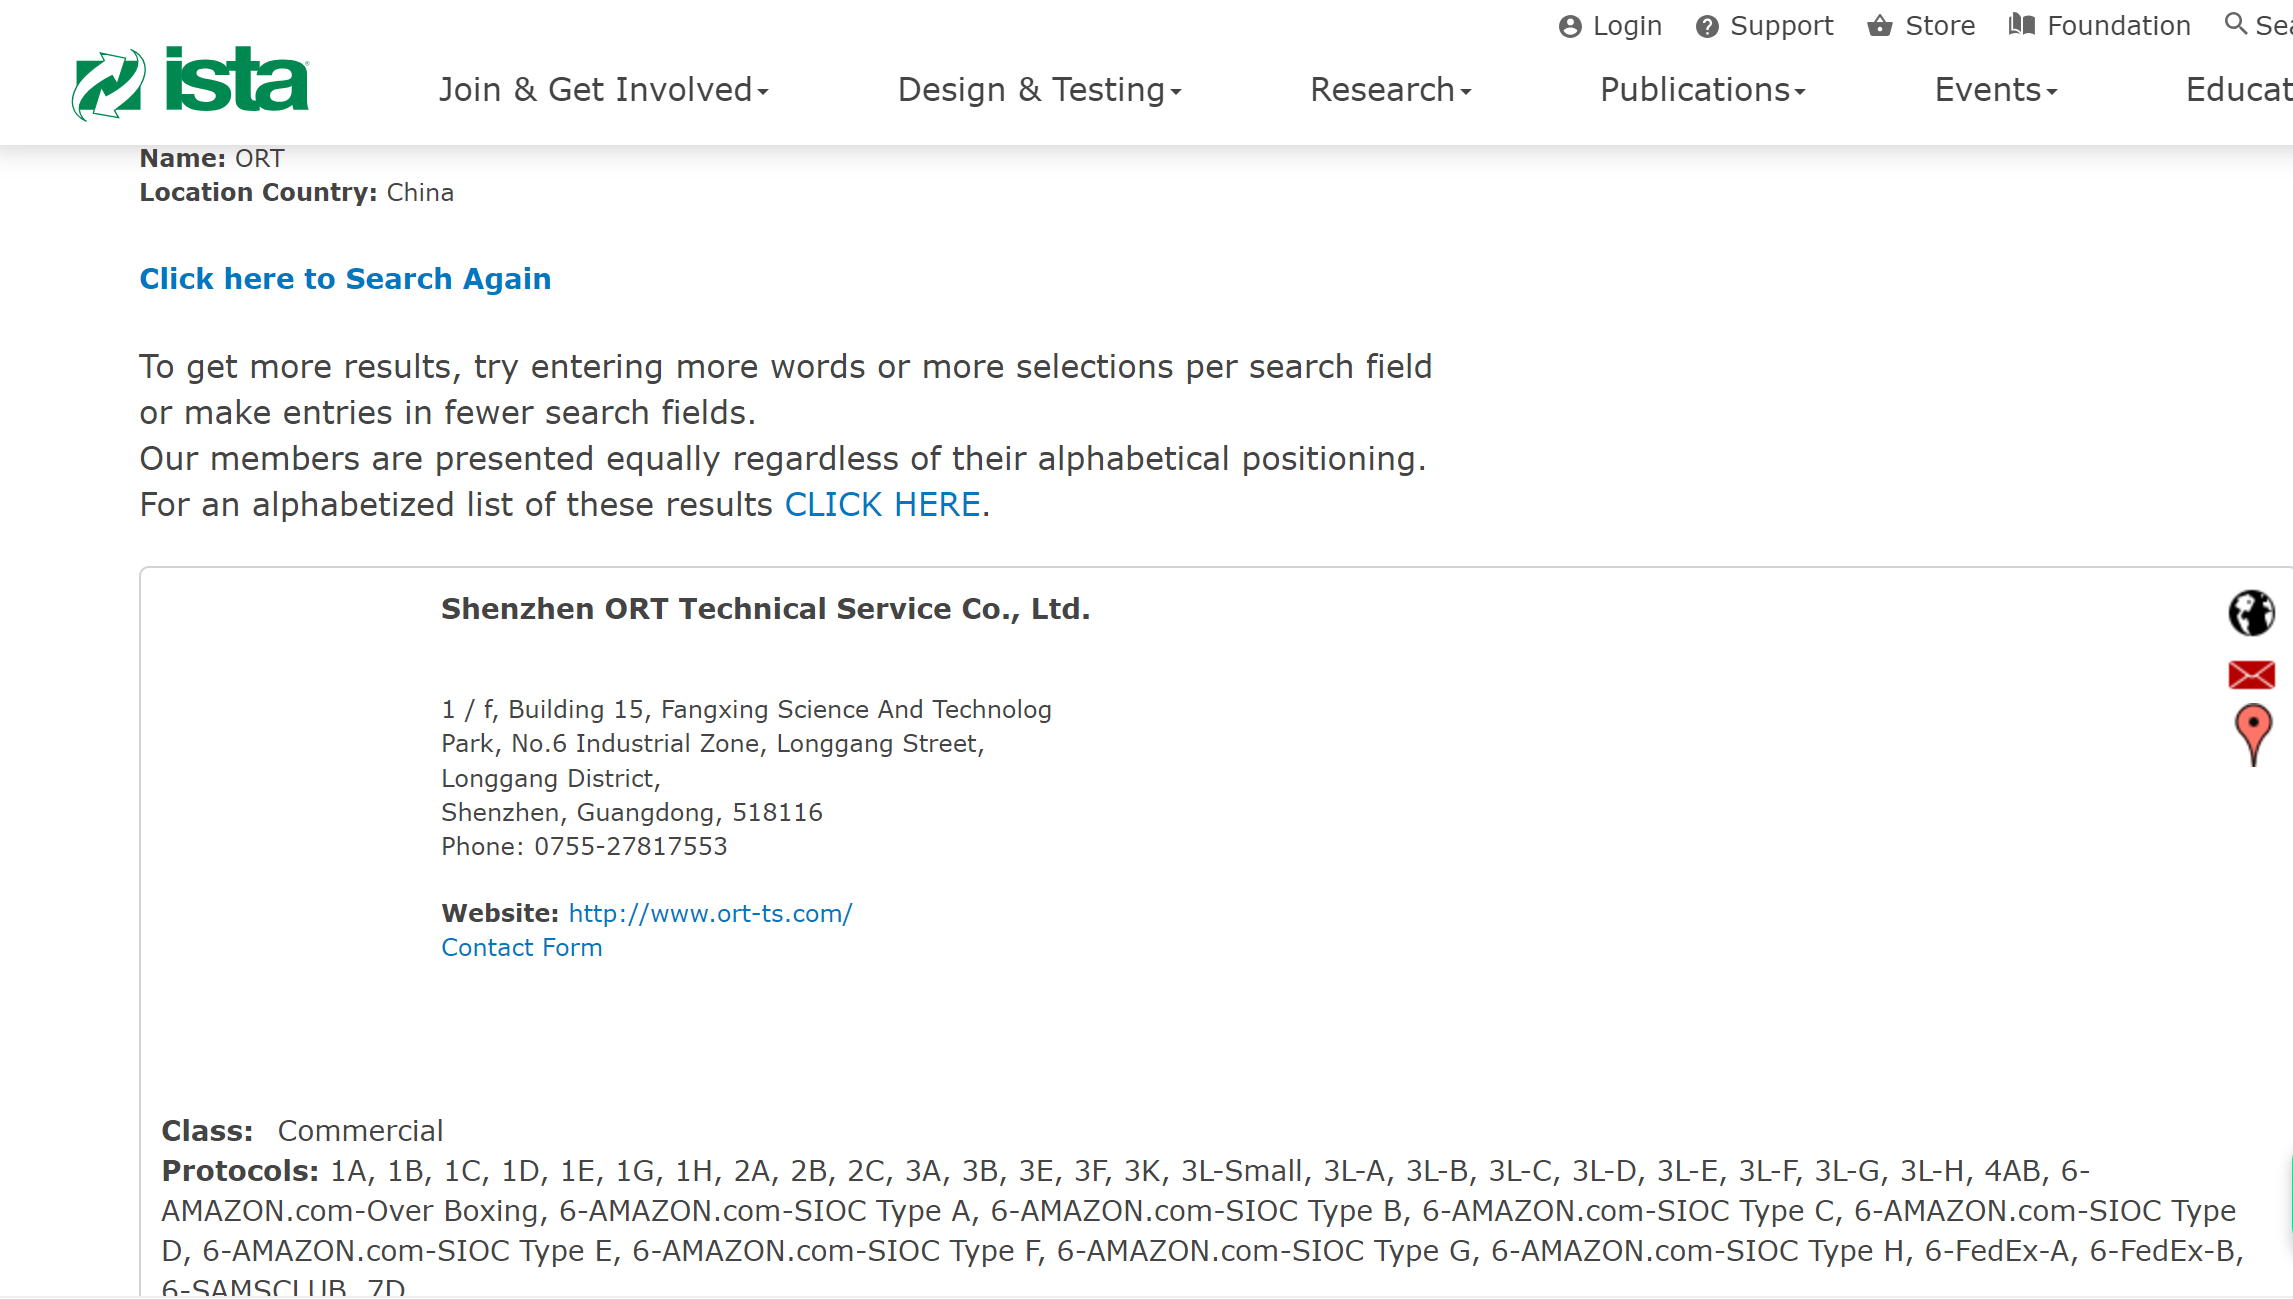Click the ISTA logo
Screen dimensions: 2293x1299
(191, 83)
